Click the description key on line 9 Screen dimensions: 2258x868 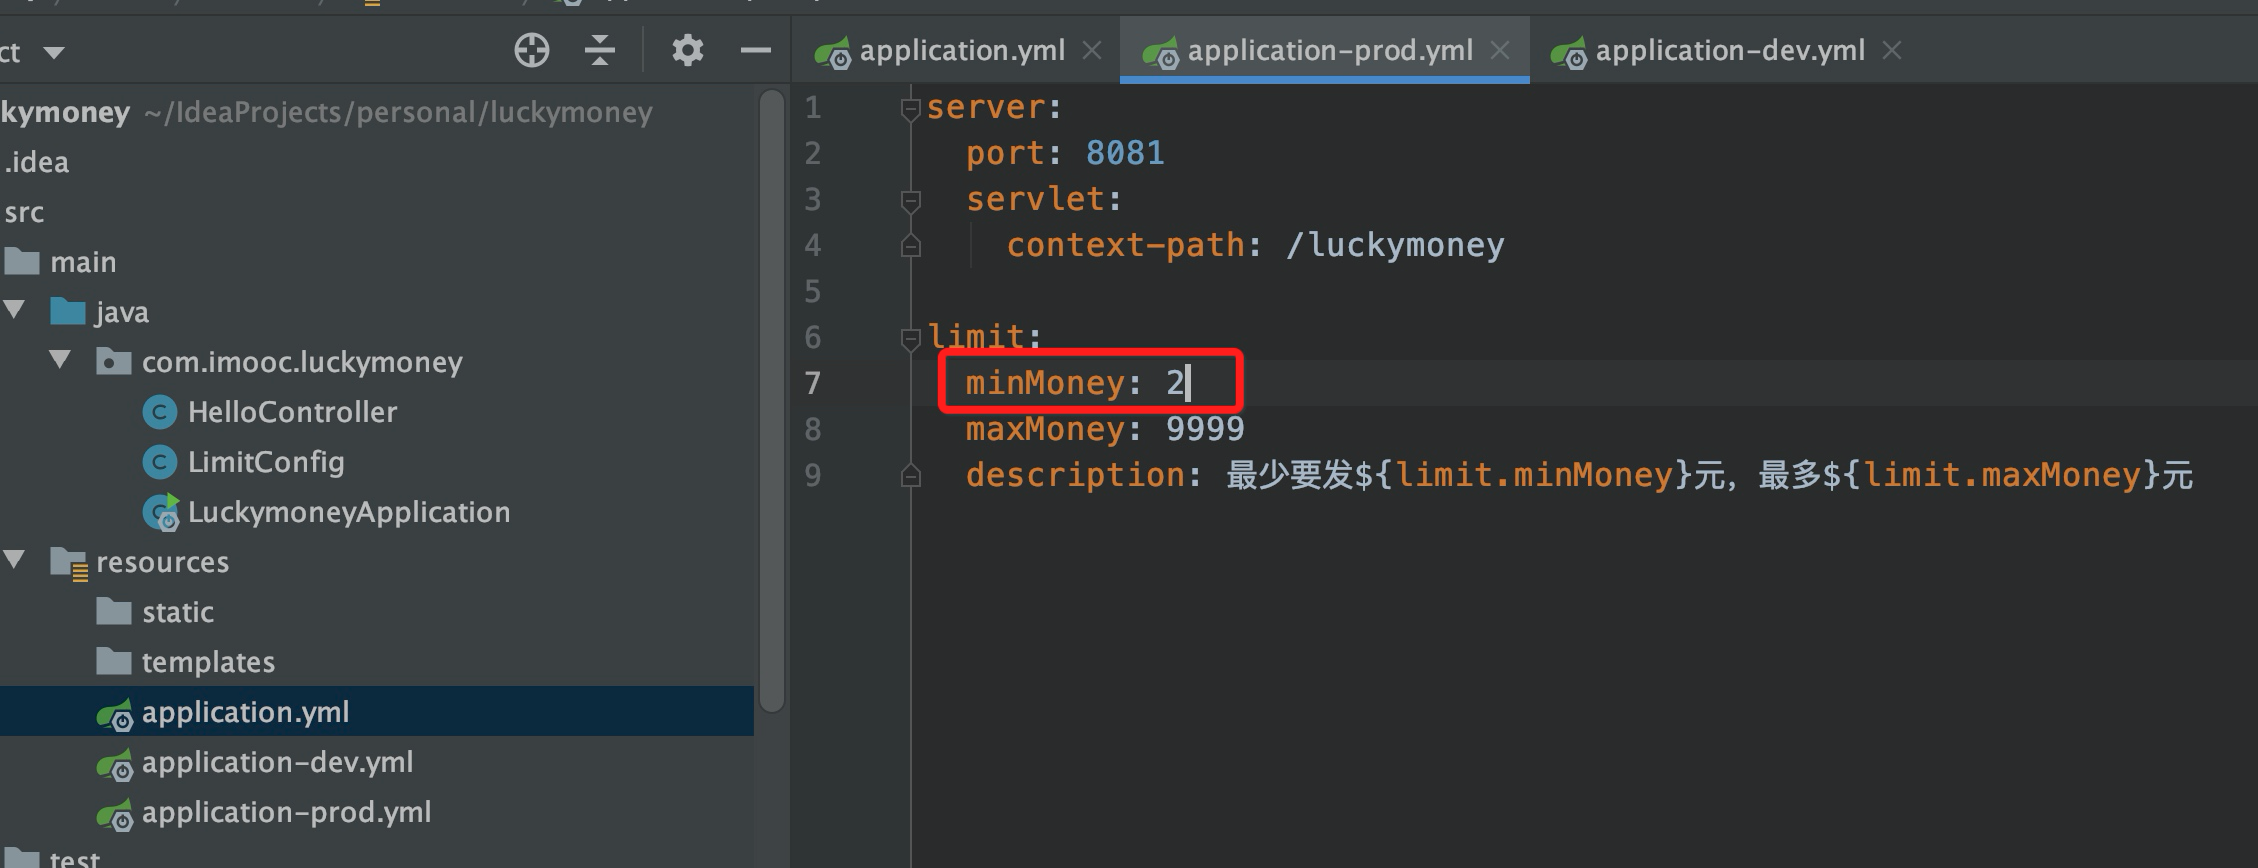click(1075, 475)
